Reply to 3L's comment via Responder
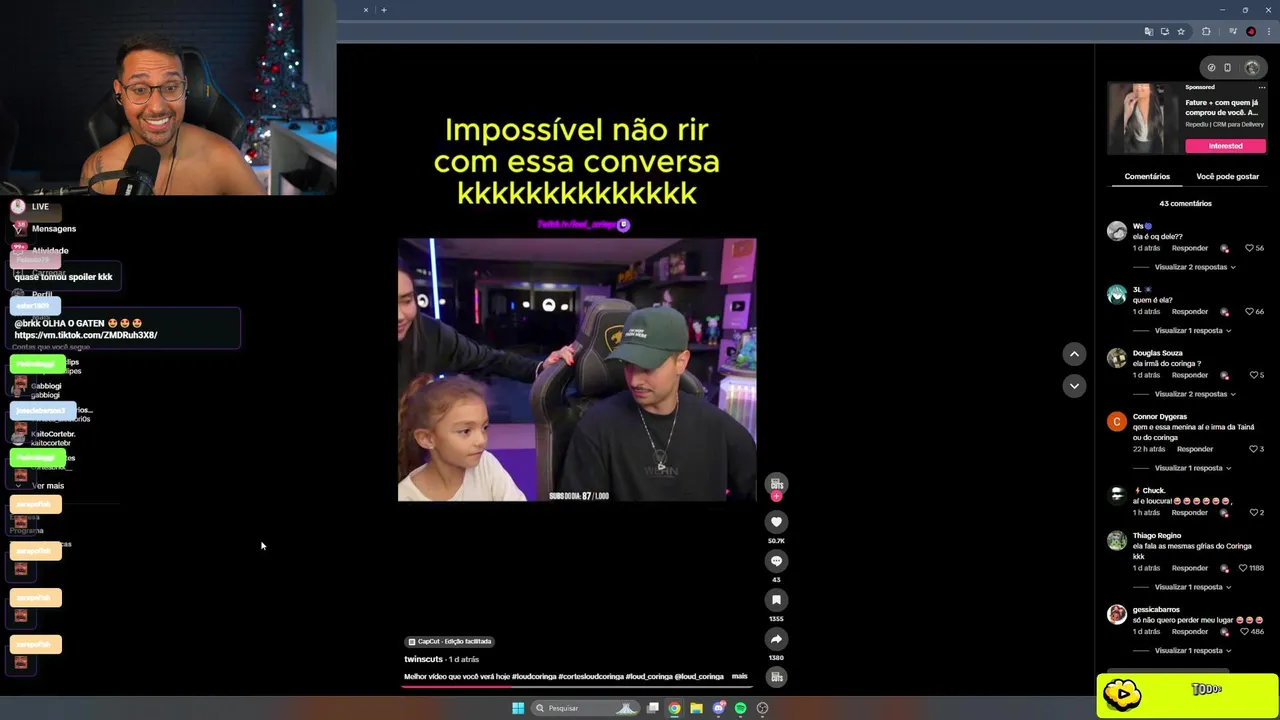Image resolution: width=1280 pixels, height=720 pixels. 1190,312
